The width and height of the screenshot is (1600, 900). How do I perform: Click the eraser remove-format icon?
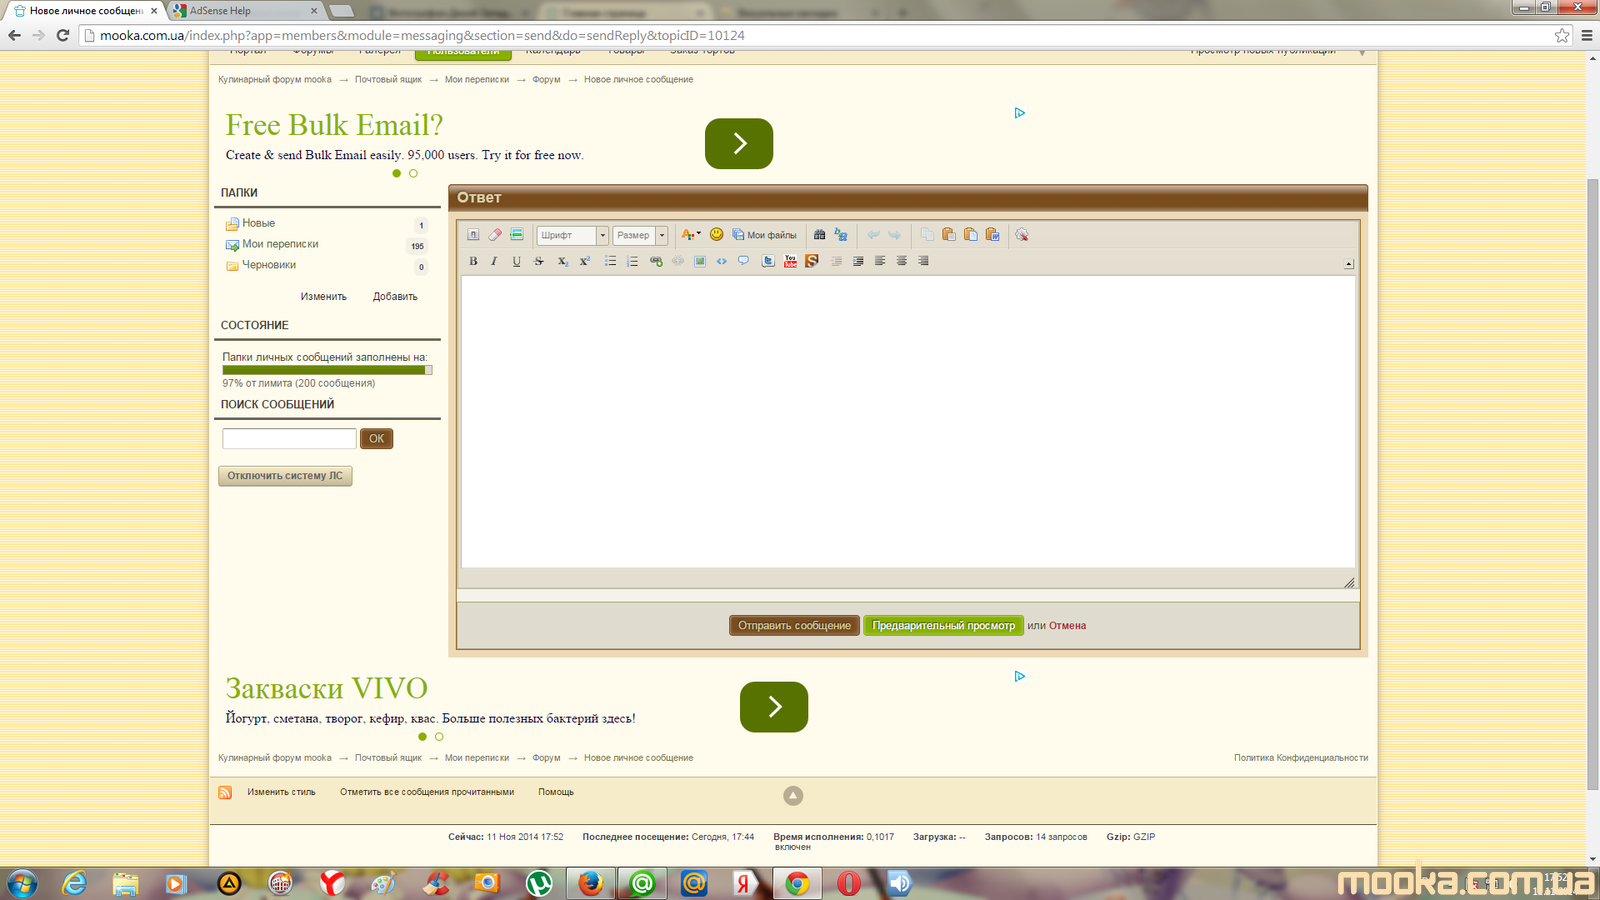point(495,235)
